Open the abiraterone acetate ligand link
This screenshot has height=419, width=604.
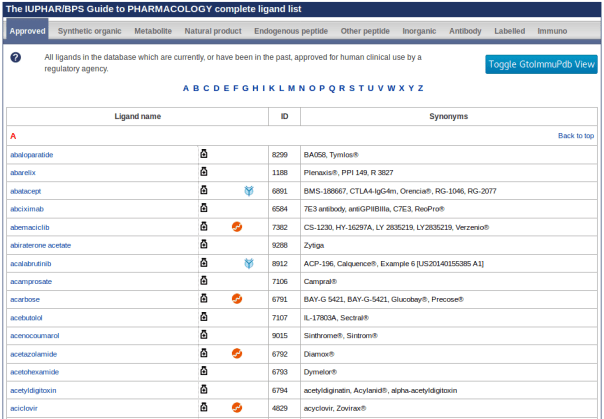[x=40, y=245]
